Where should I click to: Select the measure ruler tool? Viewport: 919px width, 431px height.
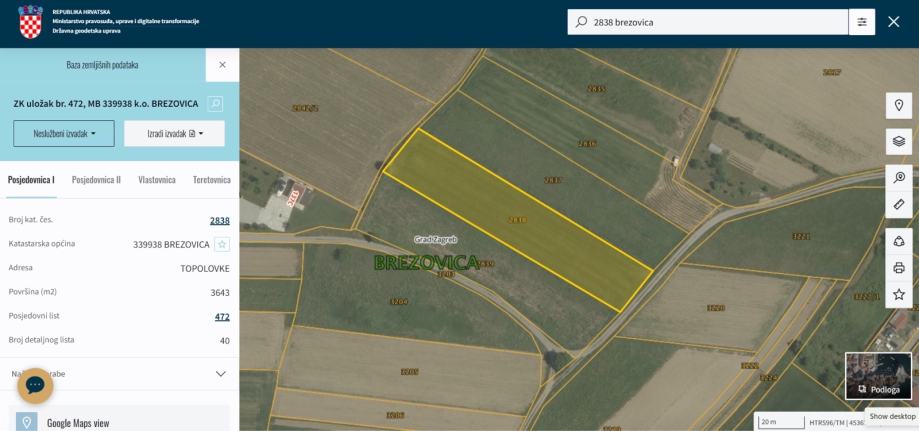898,205
